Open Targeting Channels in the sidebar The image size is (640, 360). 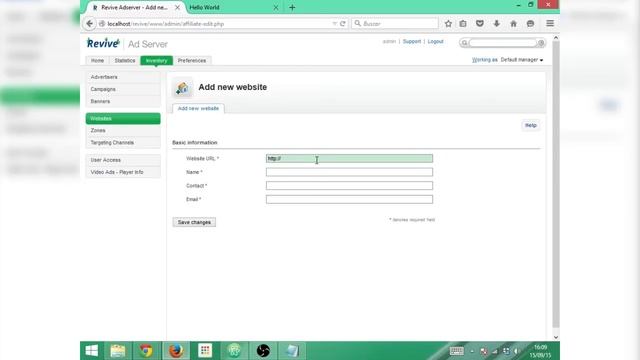[123, 142]
